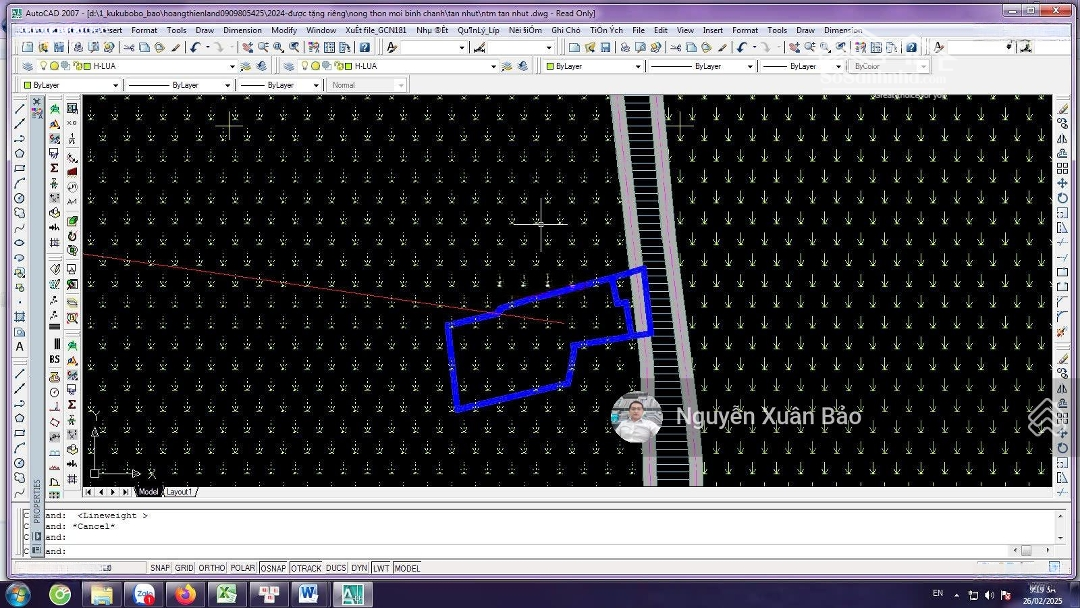Click the upper Mirror tool on right toolbar

pos(1063,138)
